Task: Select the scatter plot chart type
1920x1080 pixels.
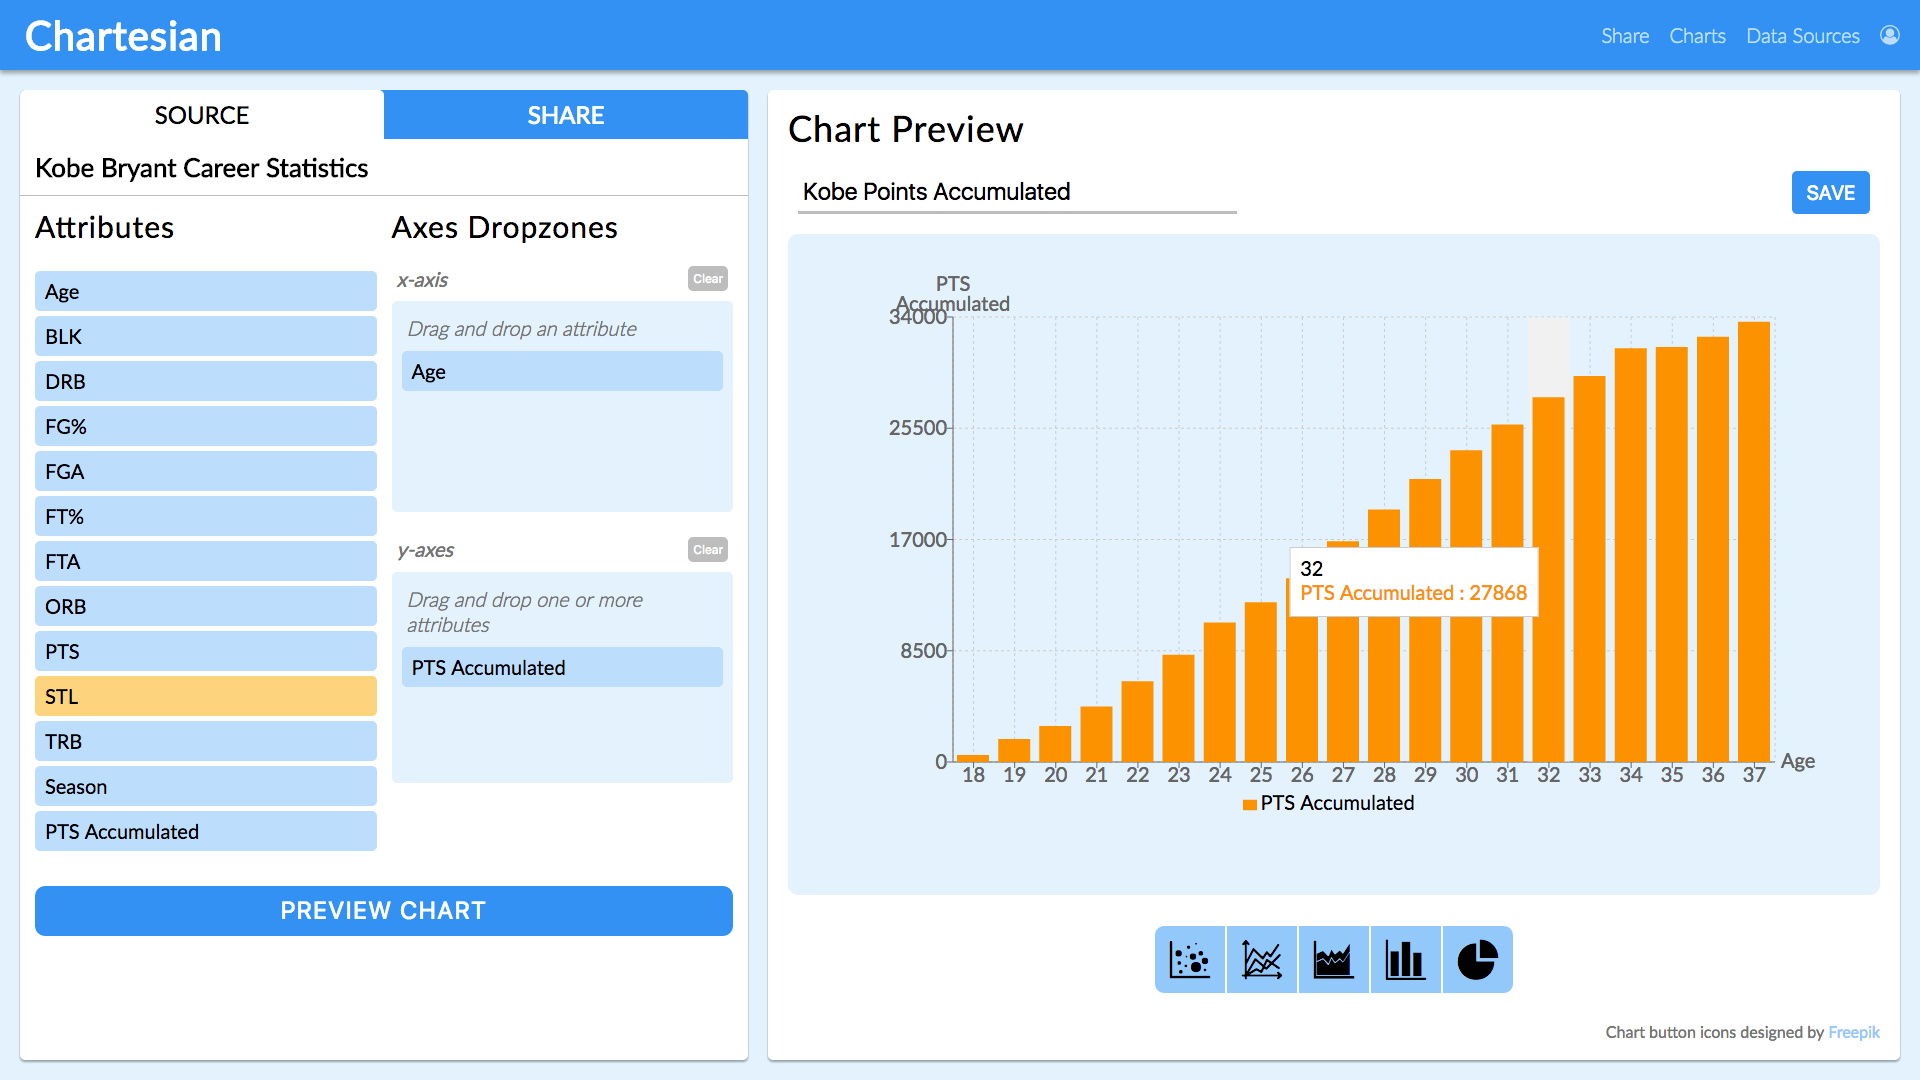Action: pos(1190,960)
